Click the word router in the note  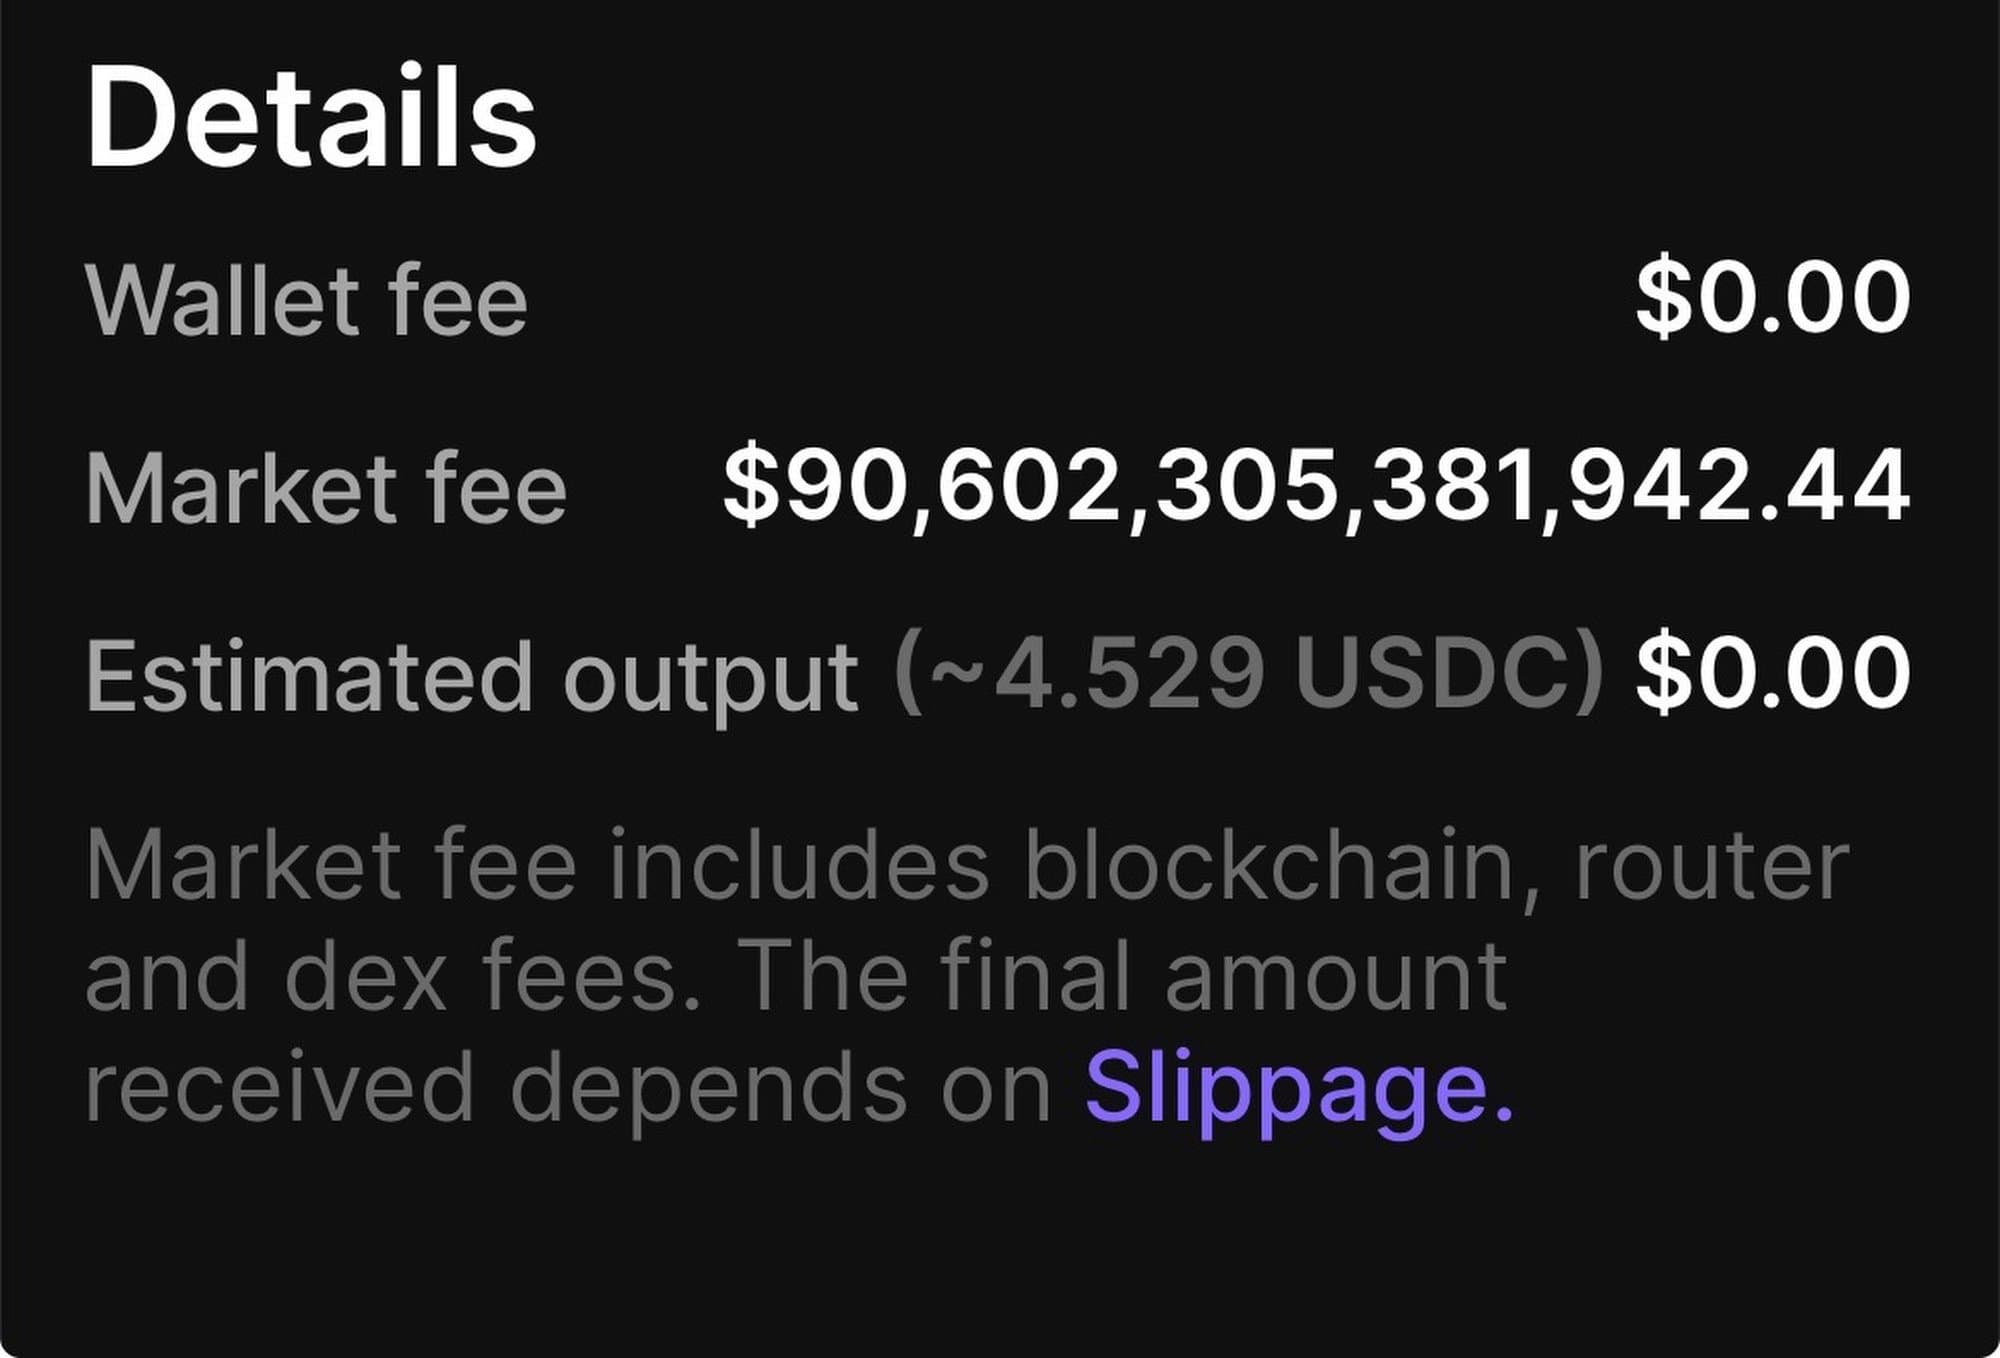click(1711, 866)
